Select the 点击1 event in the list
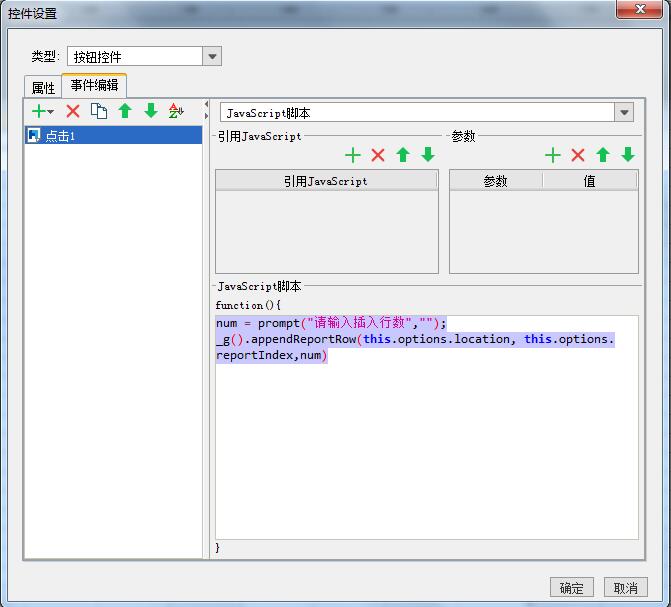Viewport: 671px width, 607px height. [113, 135]
